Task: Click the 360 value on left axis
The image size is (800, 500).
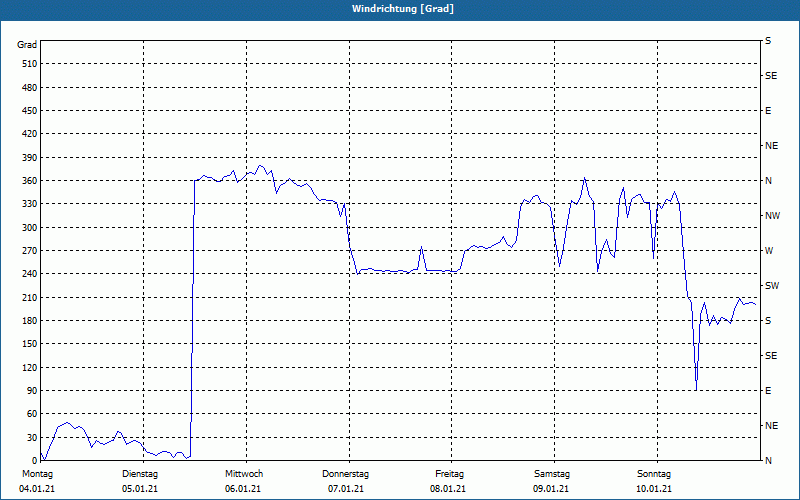Action: click(30, 181)
